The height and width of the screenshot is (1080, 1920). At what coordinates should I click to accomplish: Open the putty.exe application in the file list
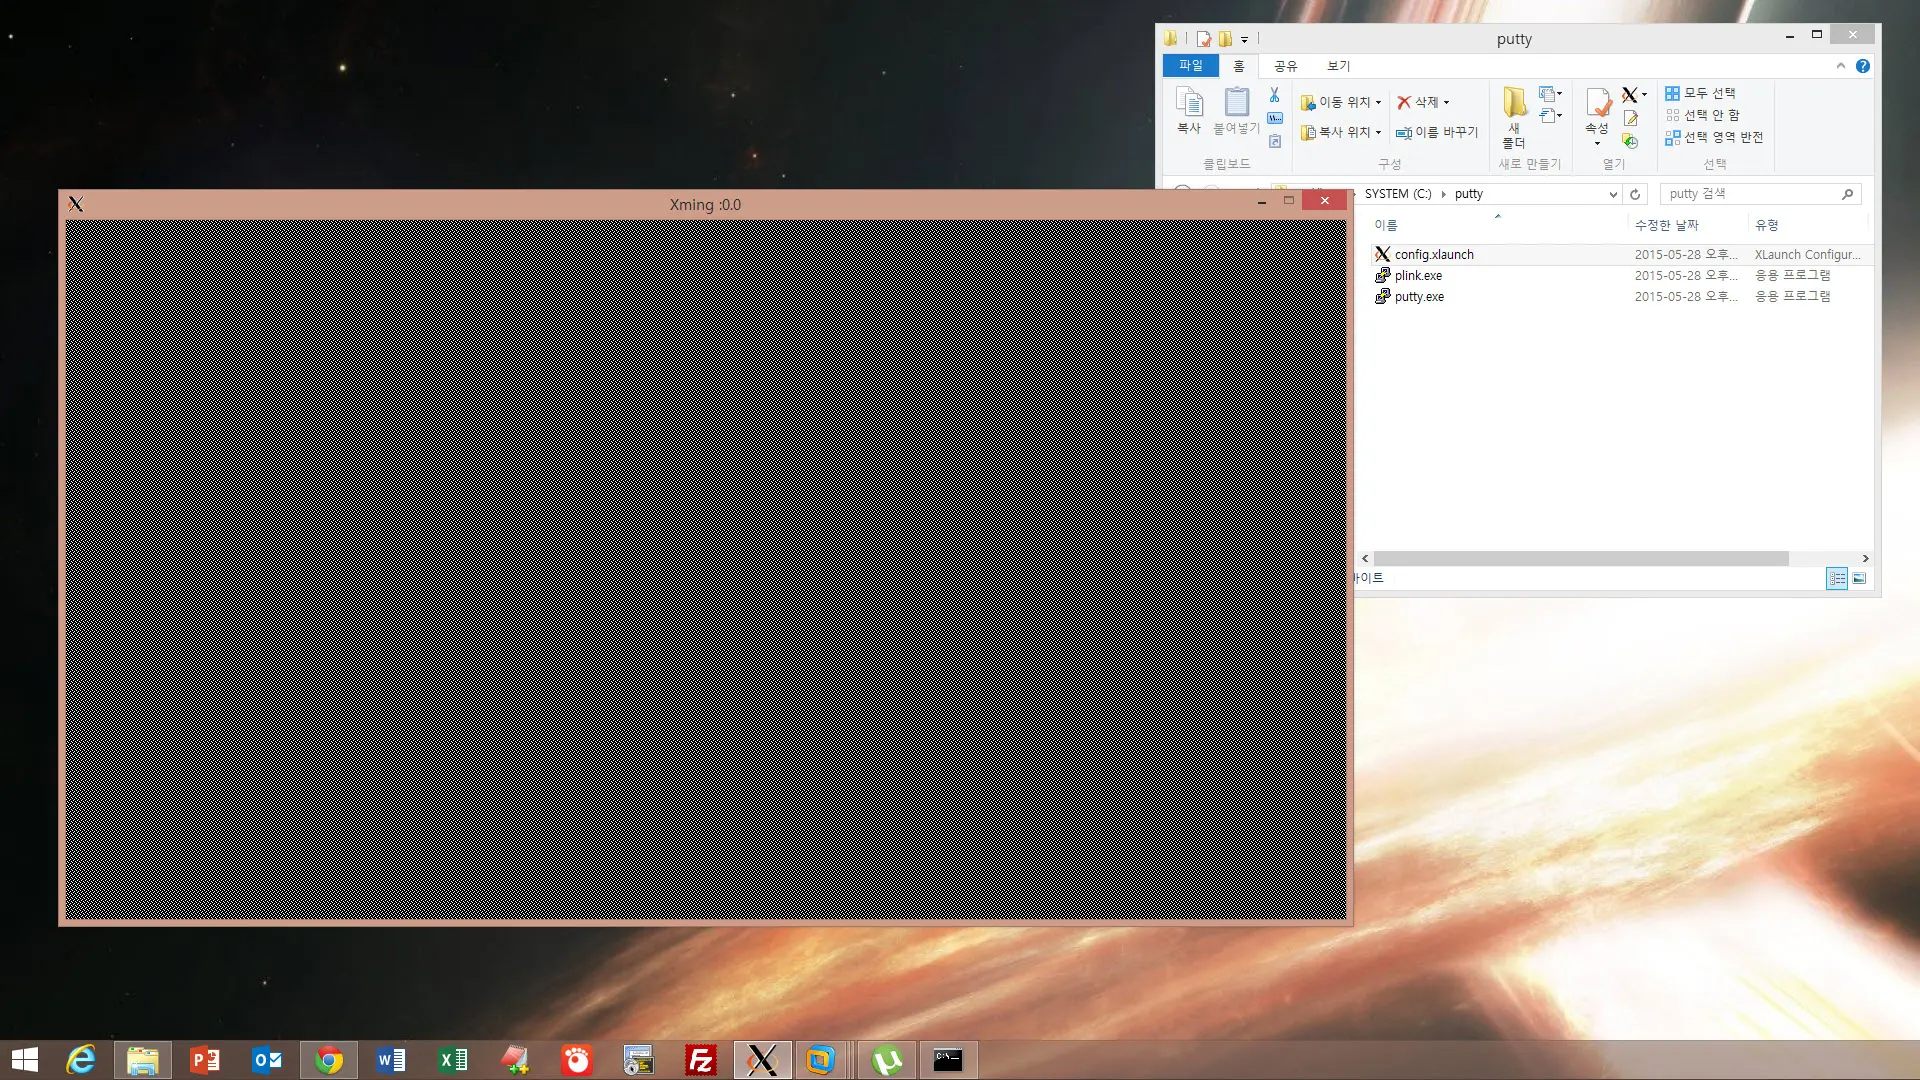point(1419,296)
